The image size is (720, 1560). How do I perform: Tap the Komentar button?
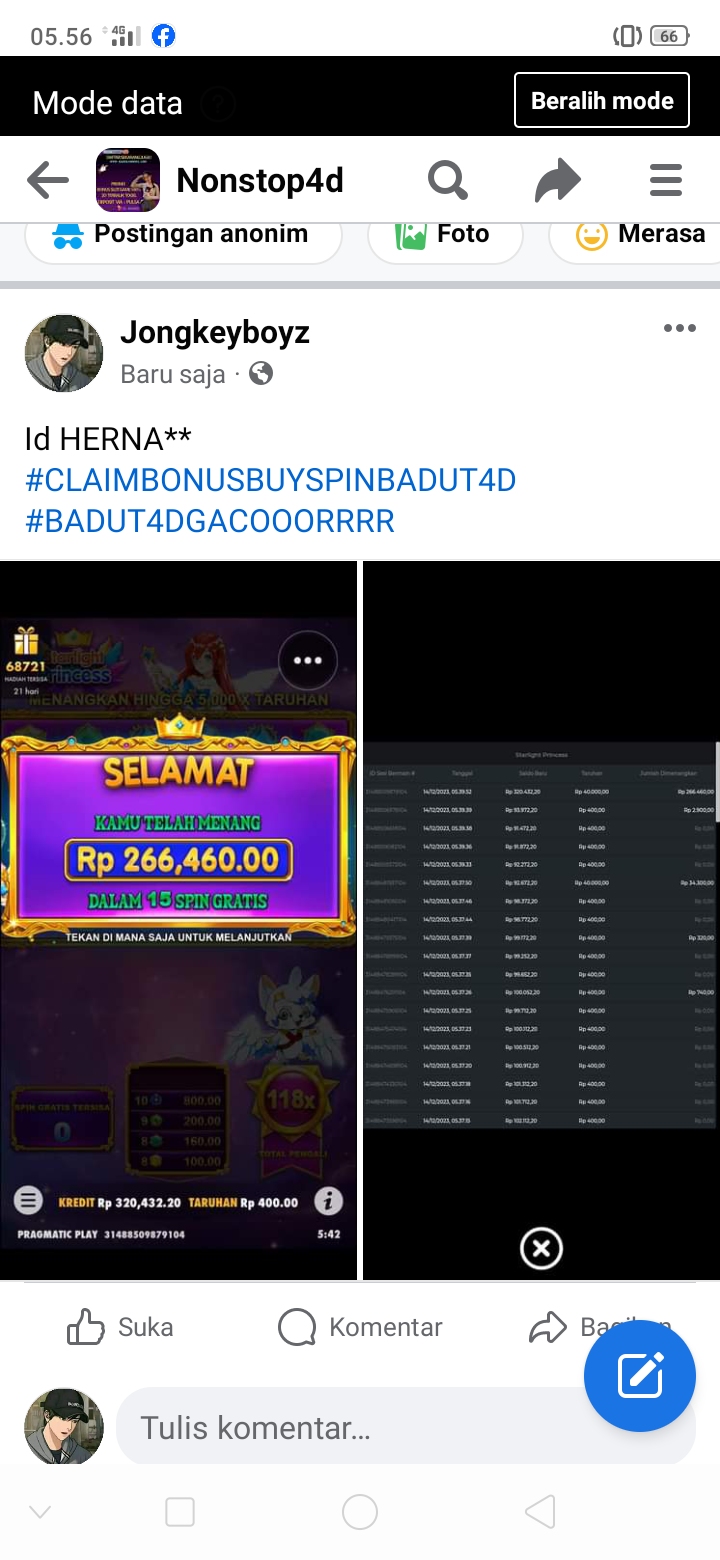pos(360,1327)
